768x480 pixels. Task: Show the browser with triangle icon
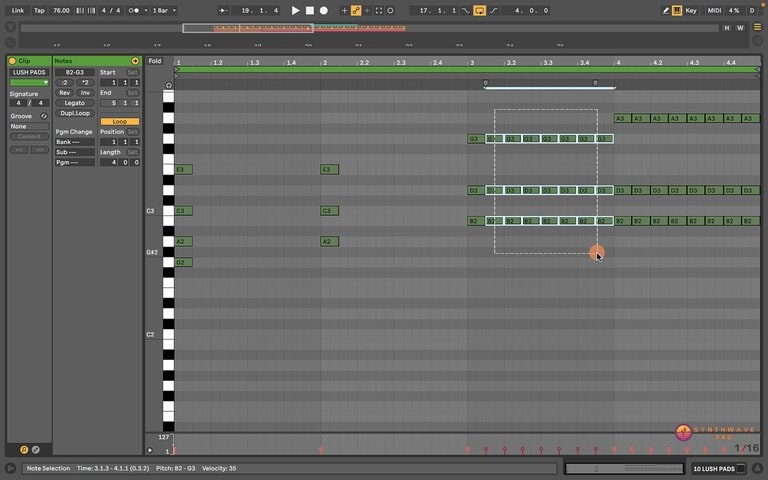tap(10, 27)
